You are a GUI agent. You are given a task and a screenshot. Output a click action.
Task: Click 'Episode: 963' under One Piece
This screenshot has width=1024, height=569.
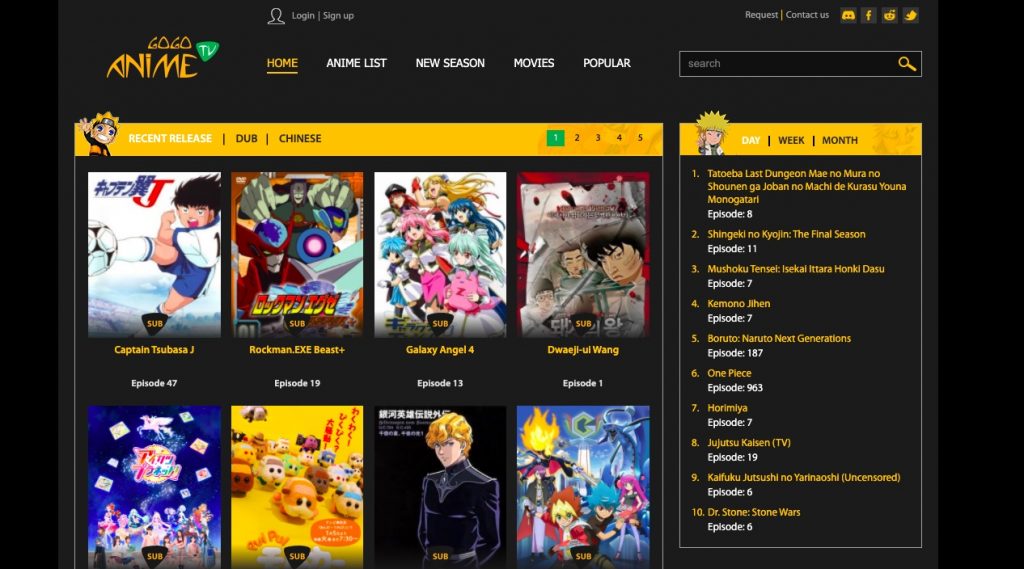pyautogui.click(x=735, y=388)
